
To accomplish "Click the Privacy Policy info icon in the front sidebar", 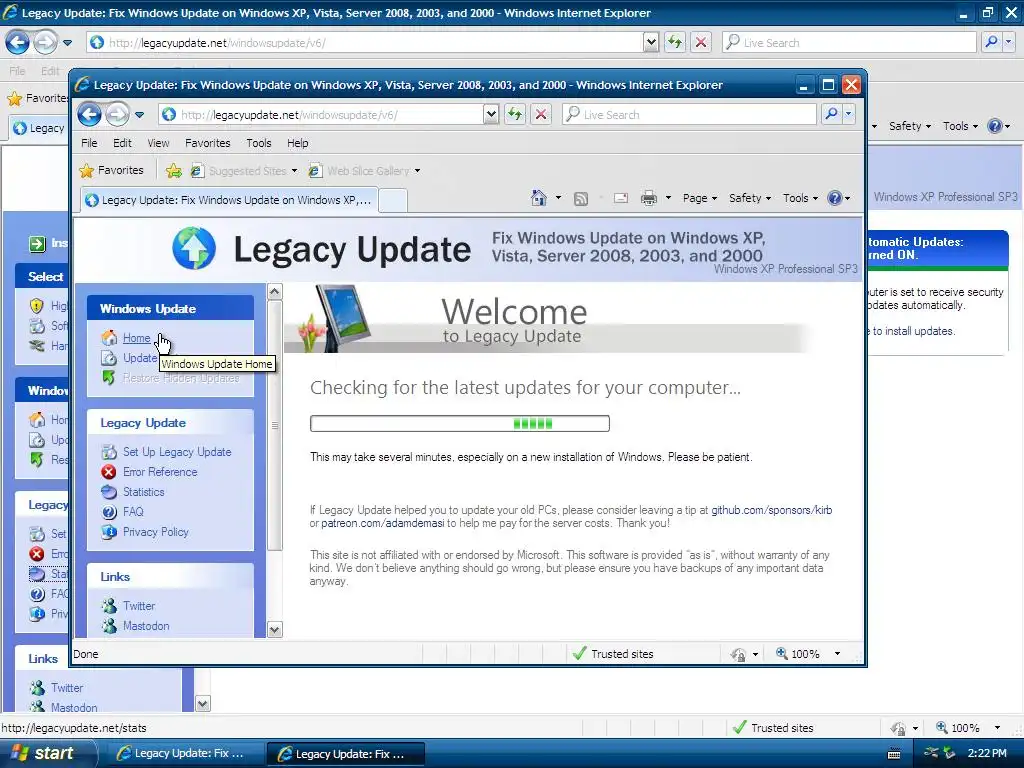I will point(109,532).
